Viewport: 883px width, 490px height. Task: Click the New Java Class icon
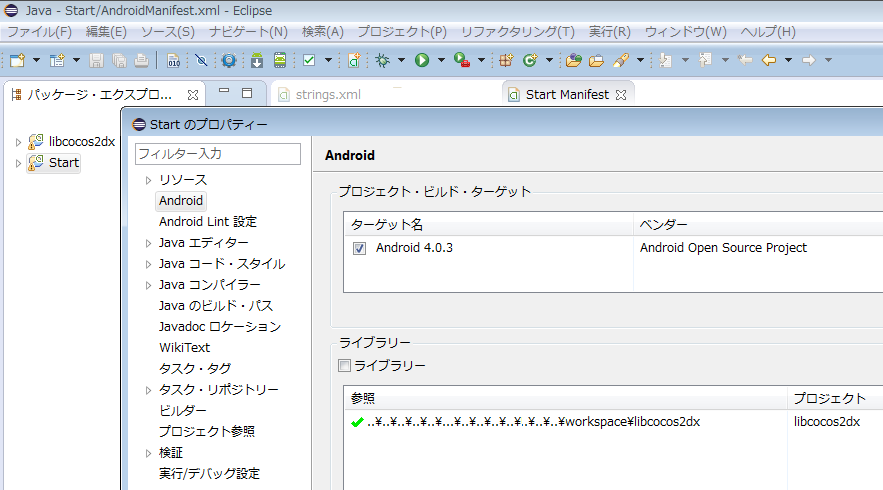pos(530,60)
